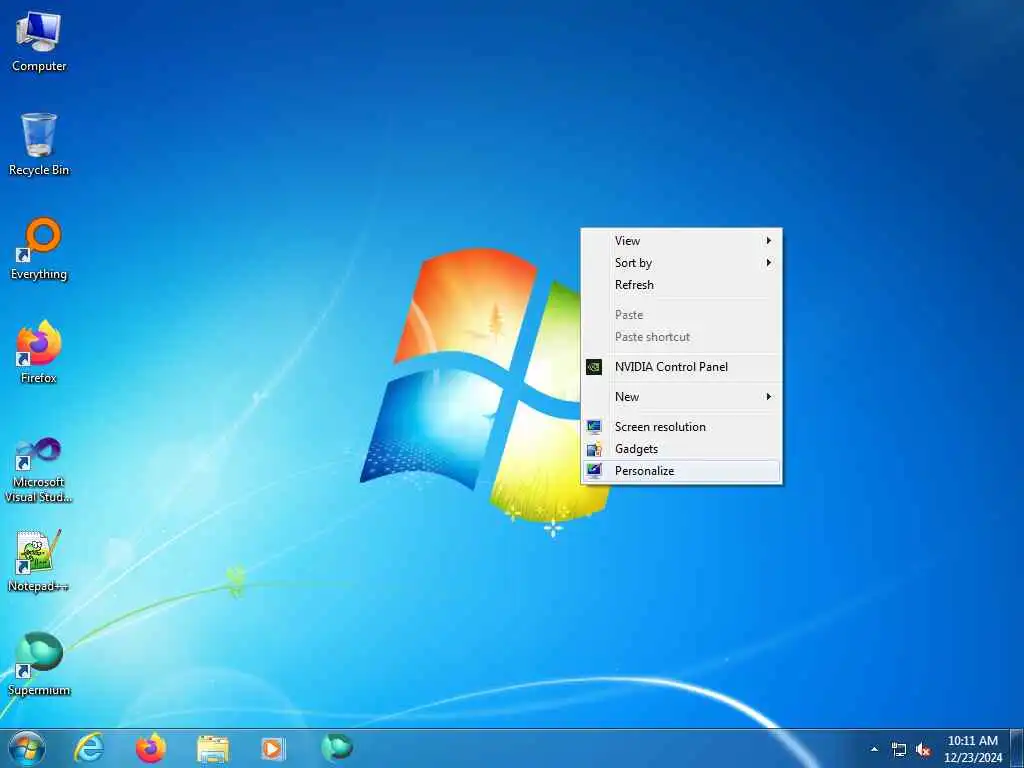Launch Firefox from the taskbar
This screenshot has height=768, width=1024.
(x=150, y=748)
